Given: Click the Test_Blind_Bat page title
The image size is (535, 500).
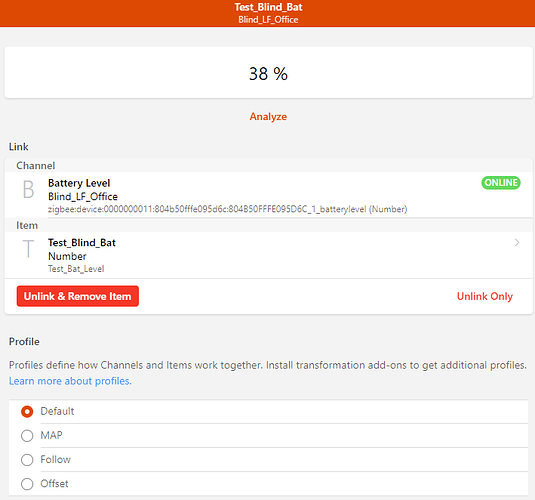Looking at the screenshot, I should pyautogui.click(x=268, y=7).
